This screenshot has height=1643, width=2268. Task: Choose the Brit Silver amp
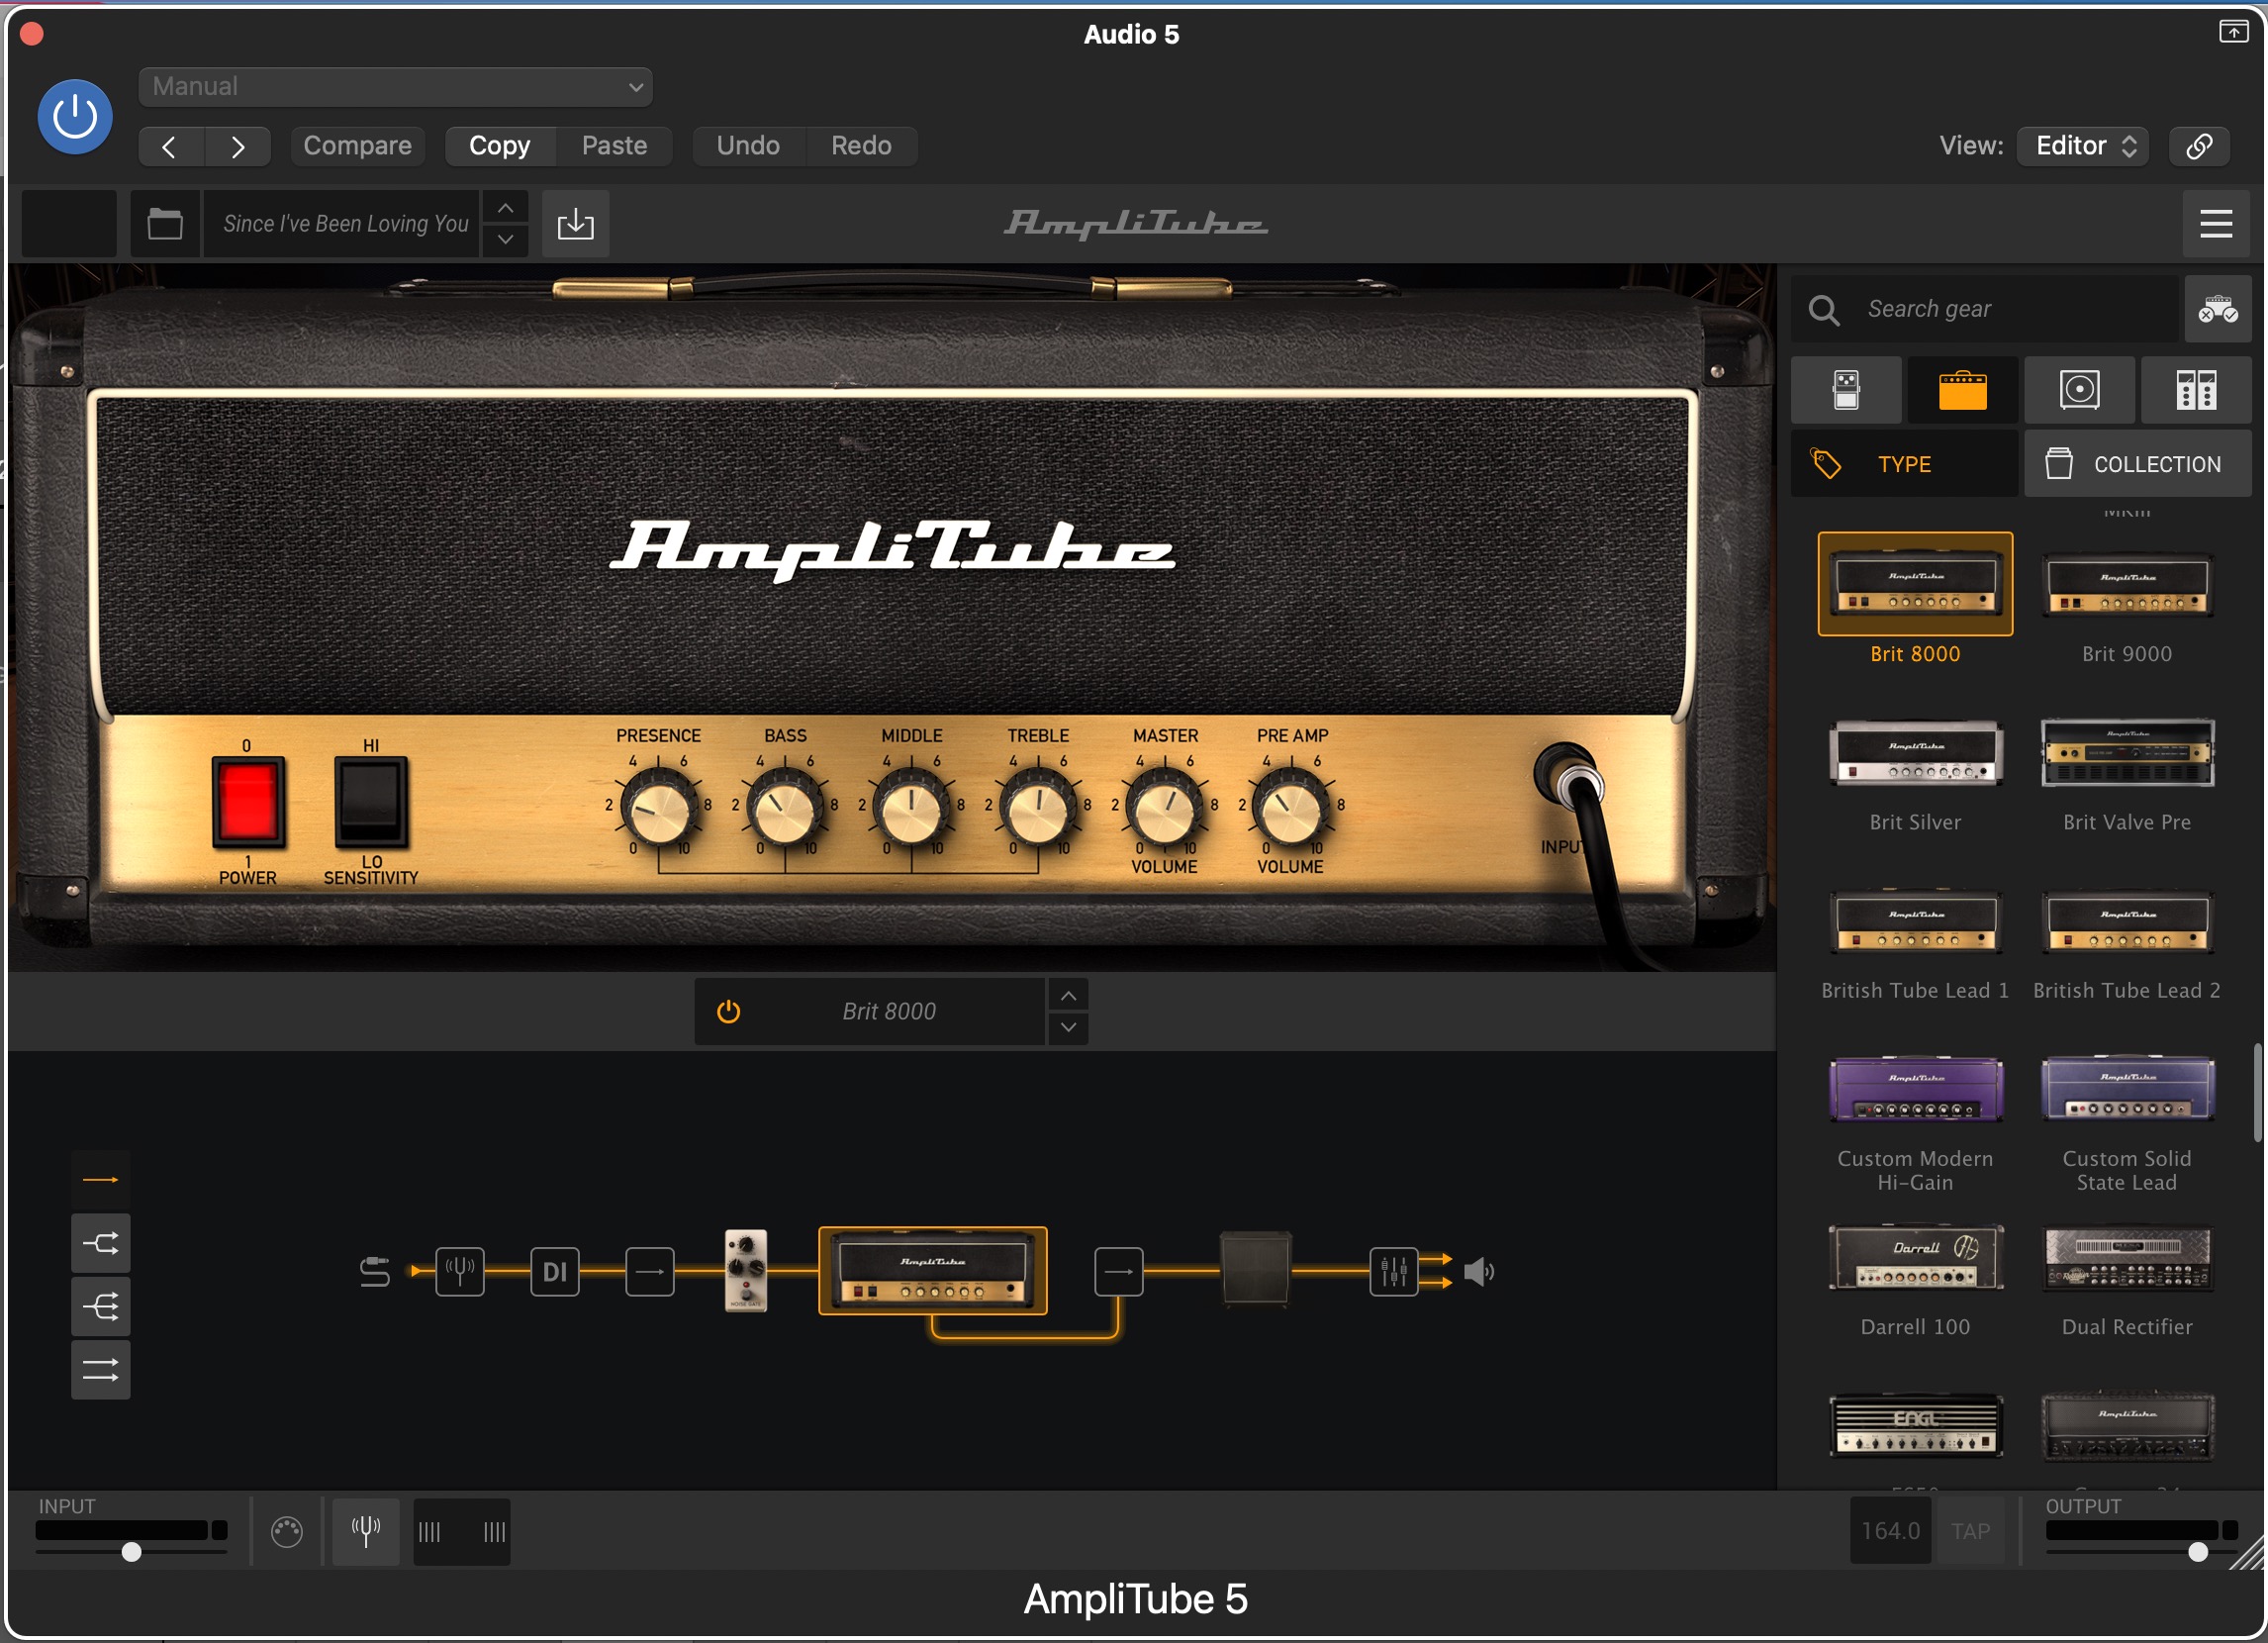click(x=1915, y=753)
